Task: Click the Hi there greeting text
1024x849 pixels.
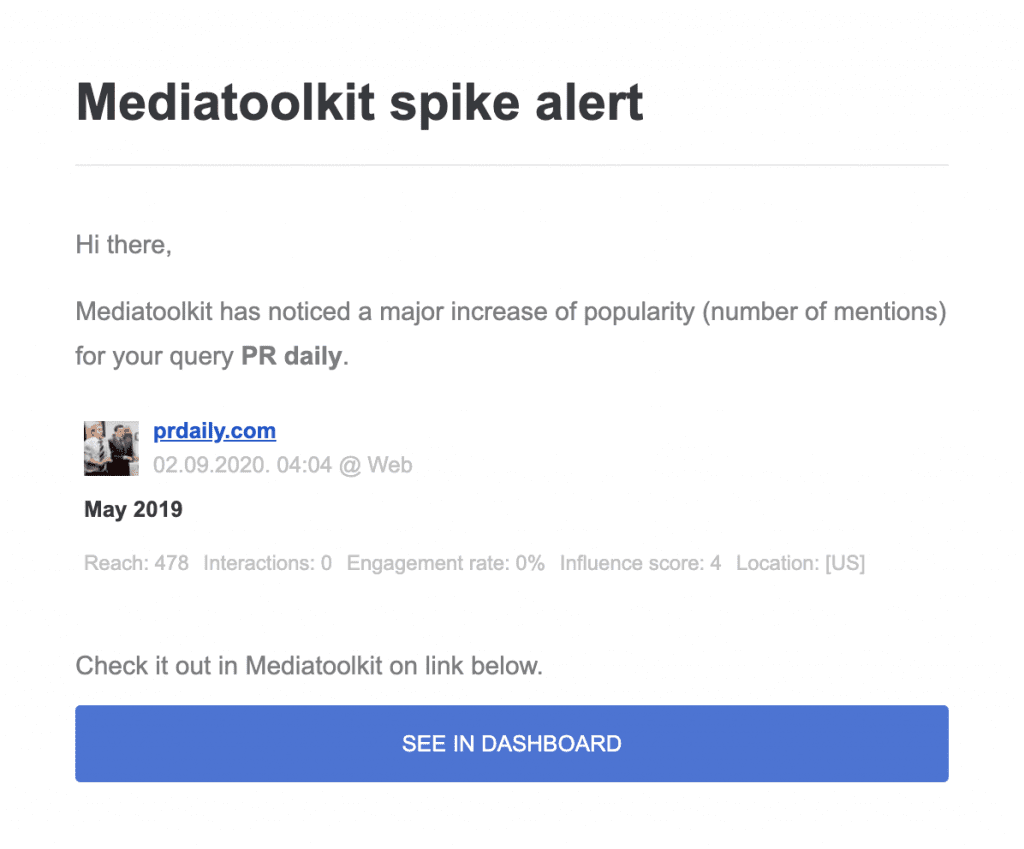Action: point(122,244)
